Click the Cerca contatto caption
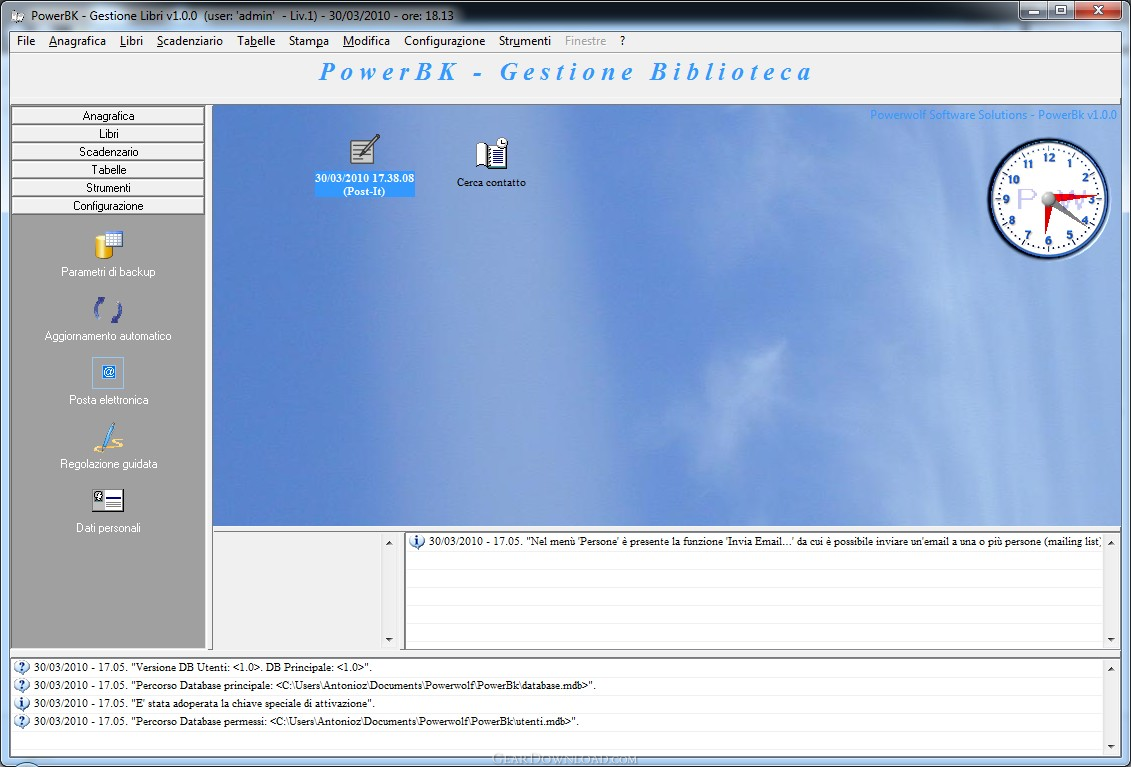 point(491,183)
